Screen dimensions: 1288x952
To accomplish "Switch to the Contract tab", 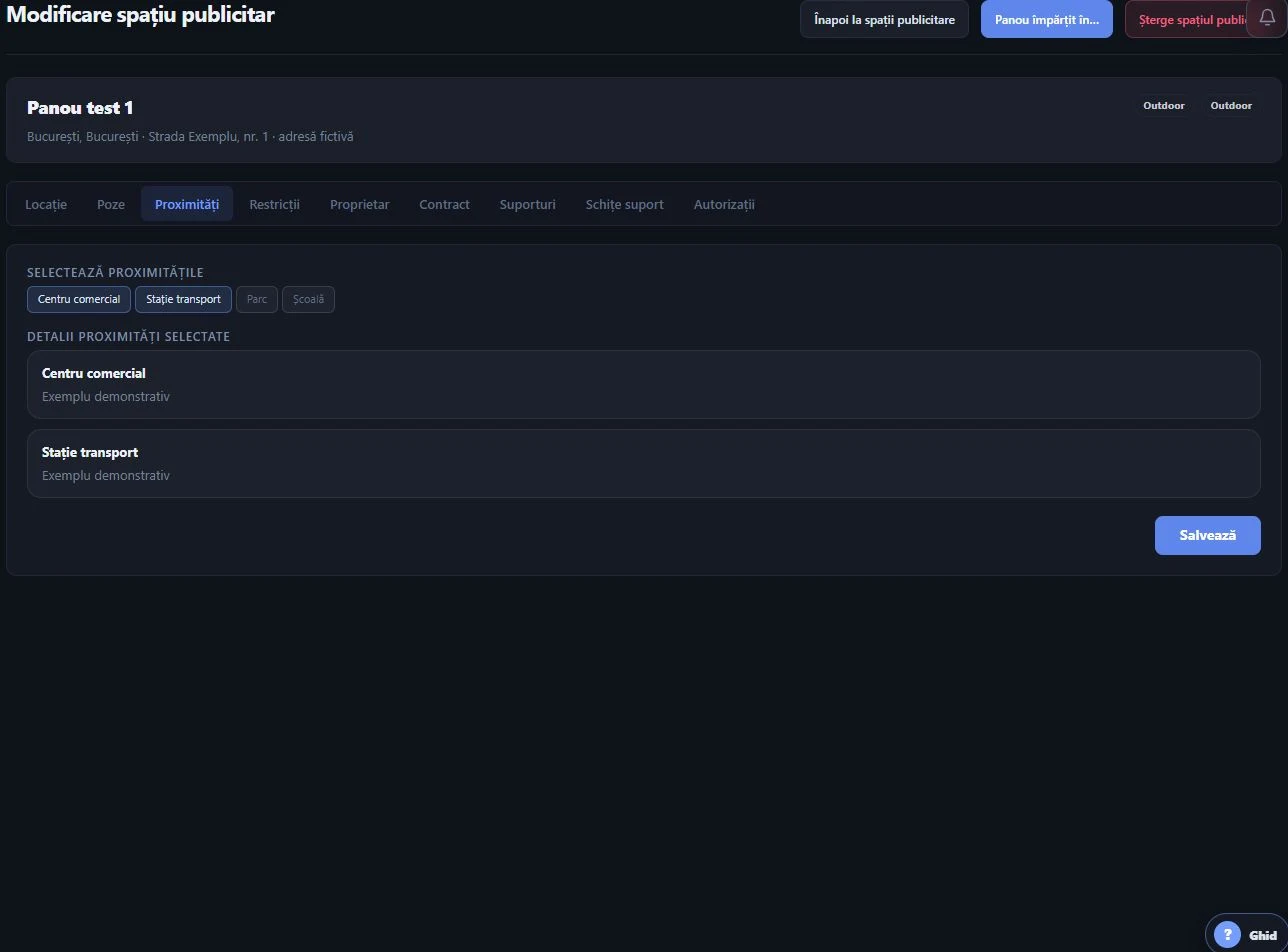I will pyautogui.click(x=444, y=204).
